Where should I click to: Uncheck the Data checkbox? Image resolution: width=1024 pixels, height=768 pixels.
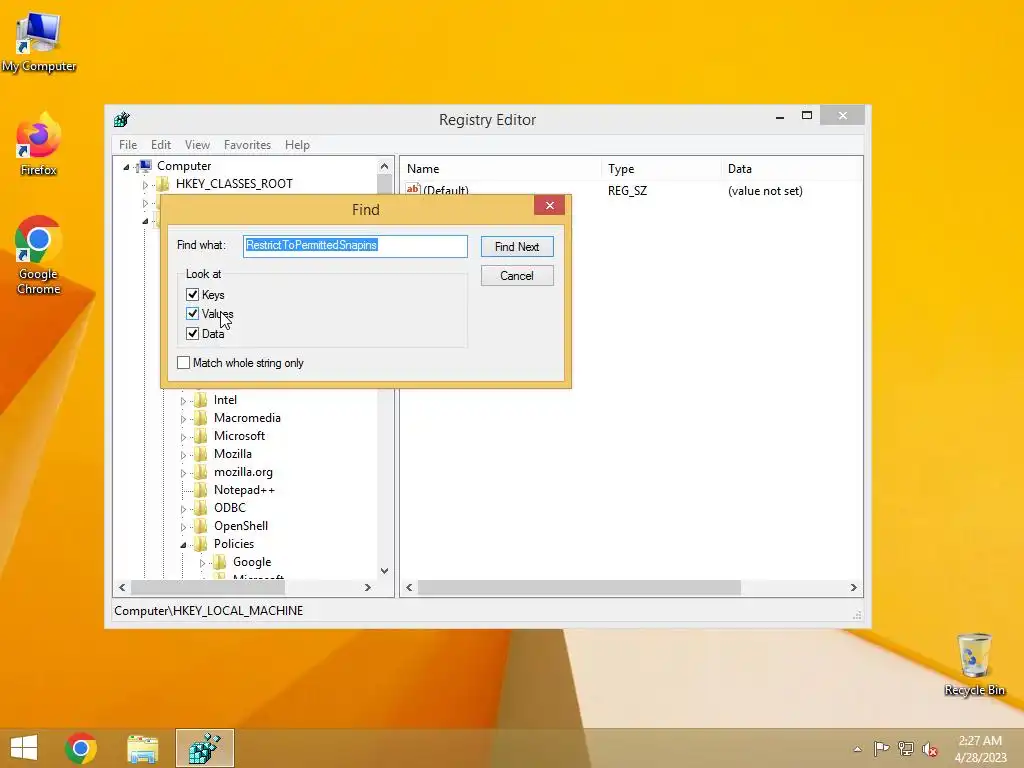(x=192, y=333)
